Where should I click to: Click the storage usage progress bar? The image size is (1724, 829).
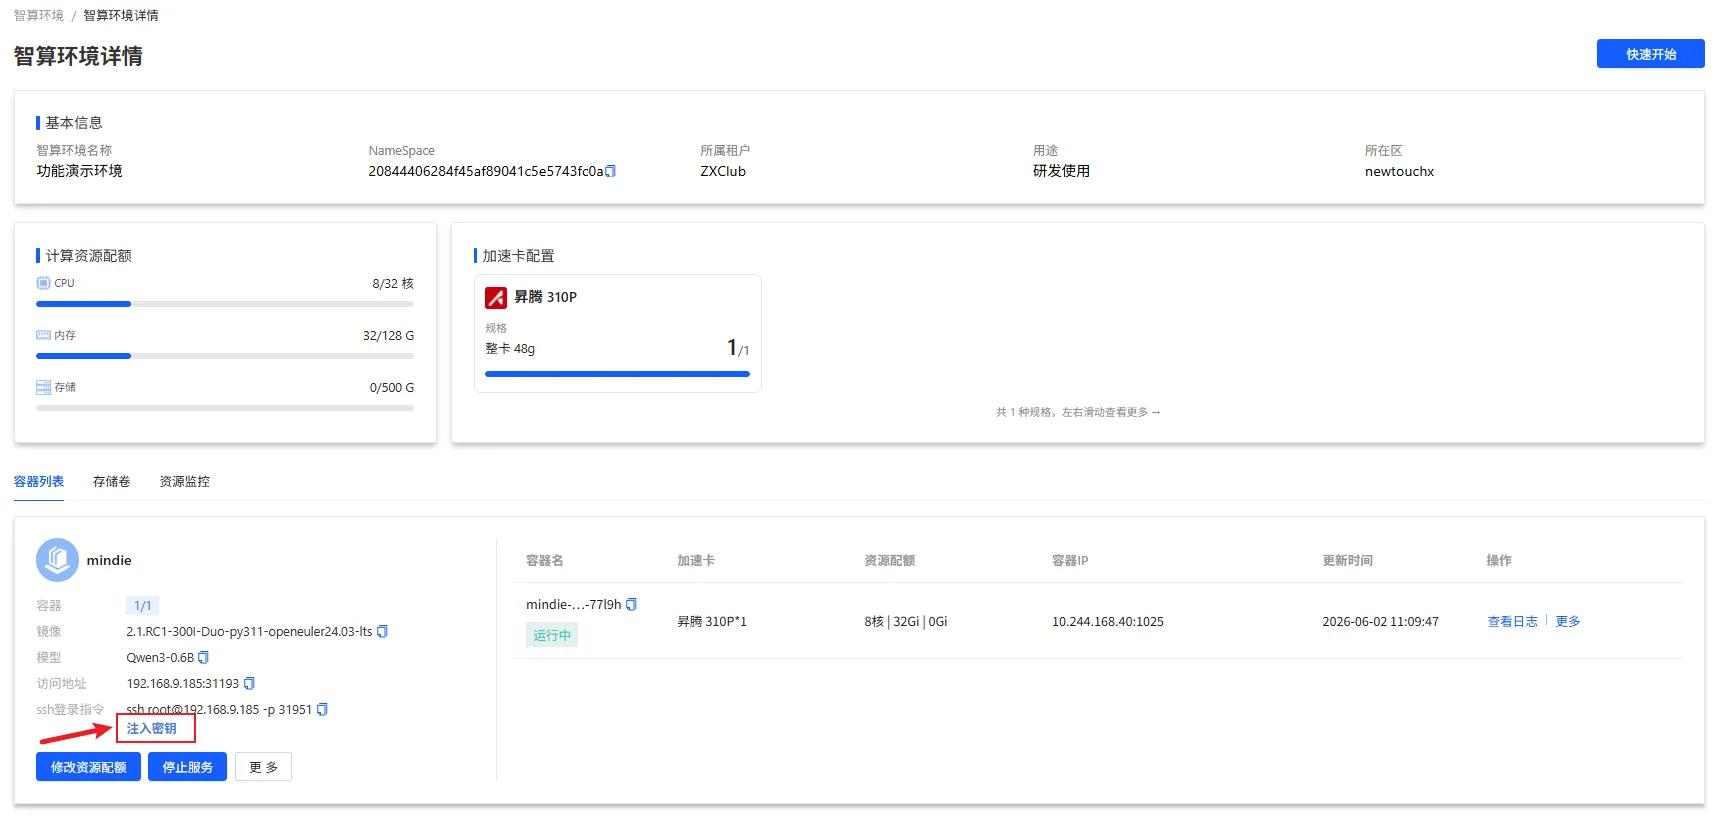[225, 408]
